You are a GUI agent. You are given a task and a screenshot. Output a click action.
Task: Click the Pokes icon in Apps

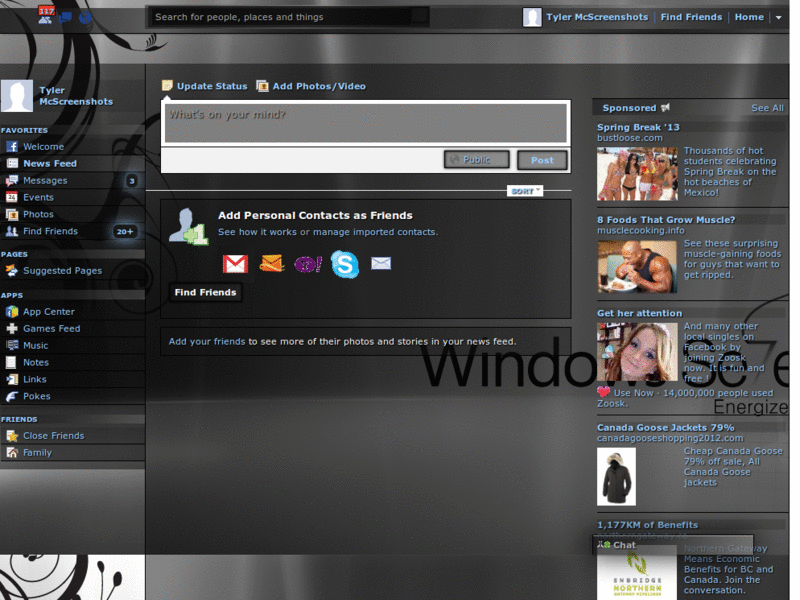tap(12, 396)
